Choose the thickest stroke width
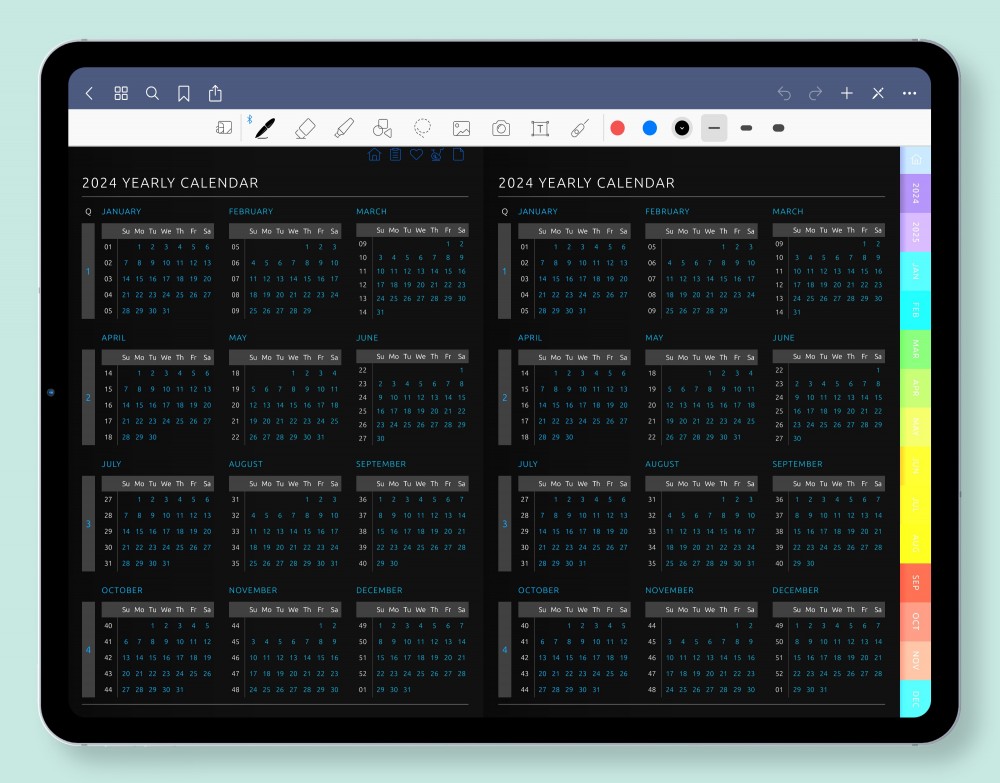1000x783 pixels. click(x=778, y=128)
